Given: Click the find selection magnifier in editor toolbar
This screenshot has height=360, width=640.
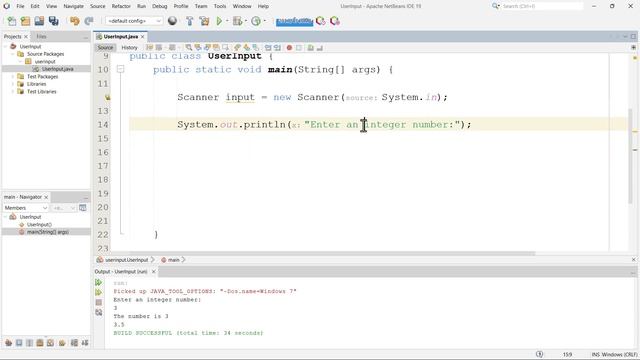Looking at the screenshot, I should [x=189, y=48].
